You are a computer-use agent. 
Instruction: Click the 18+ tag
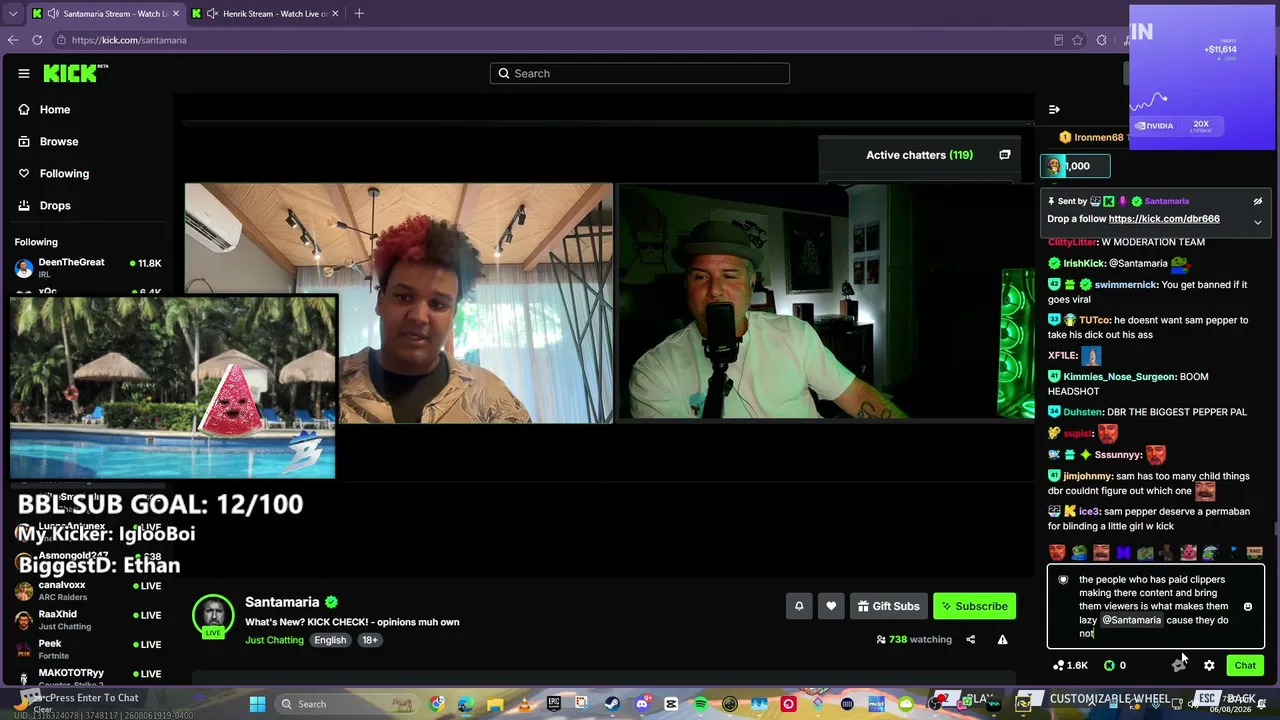370,640
